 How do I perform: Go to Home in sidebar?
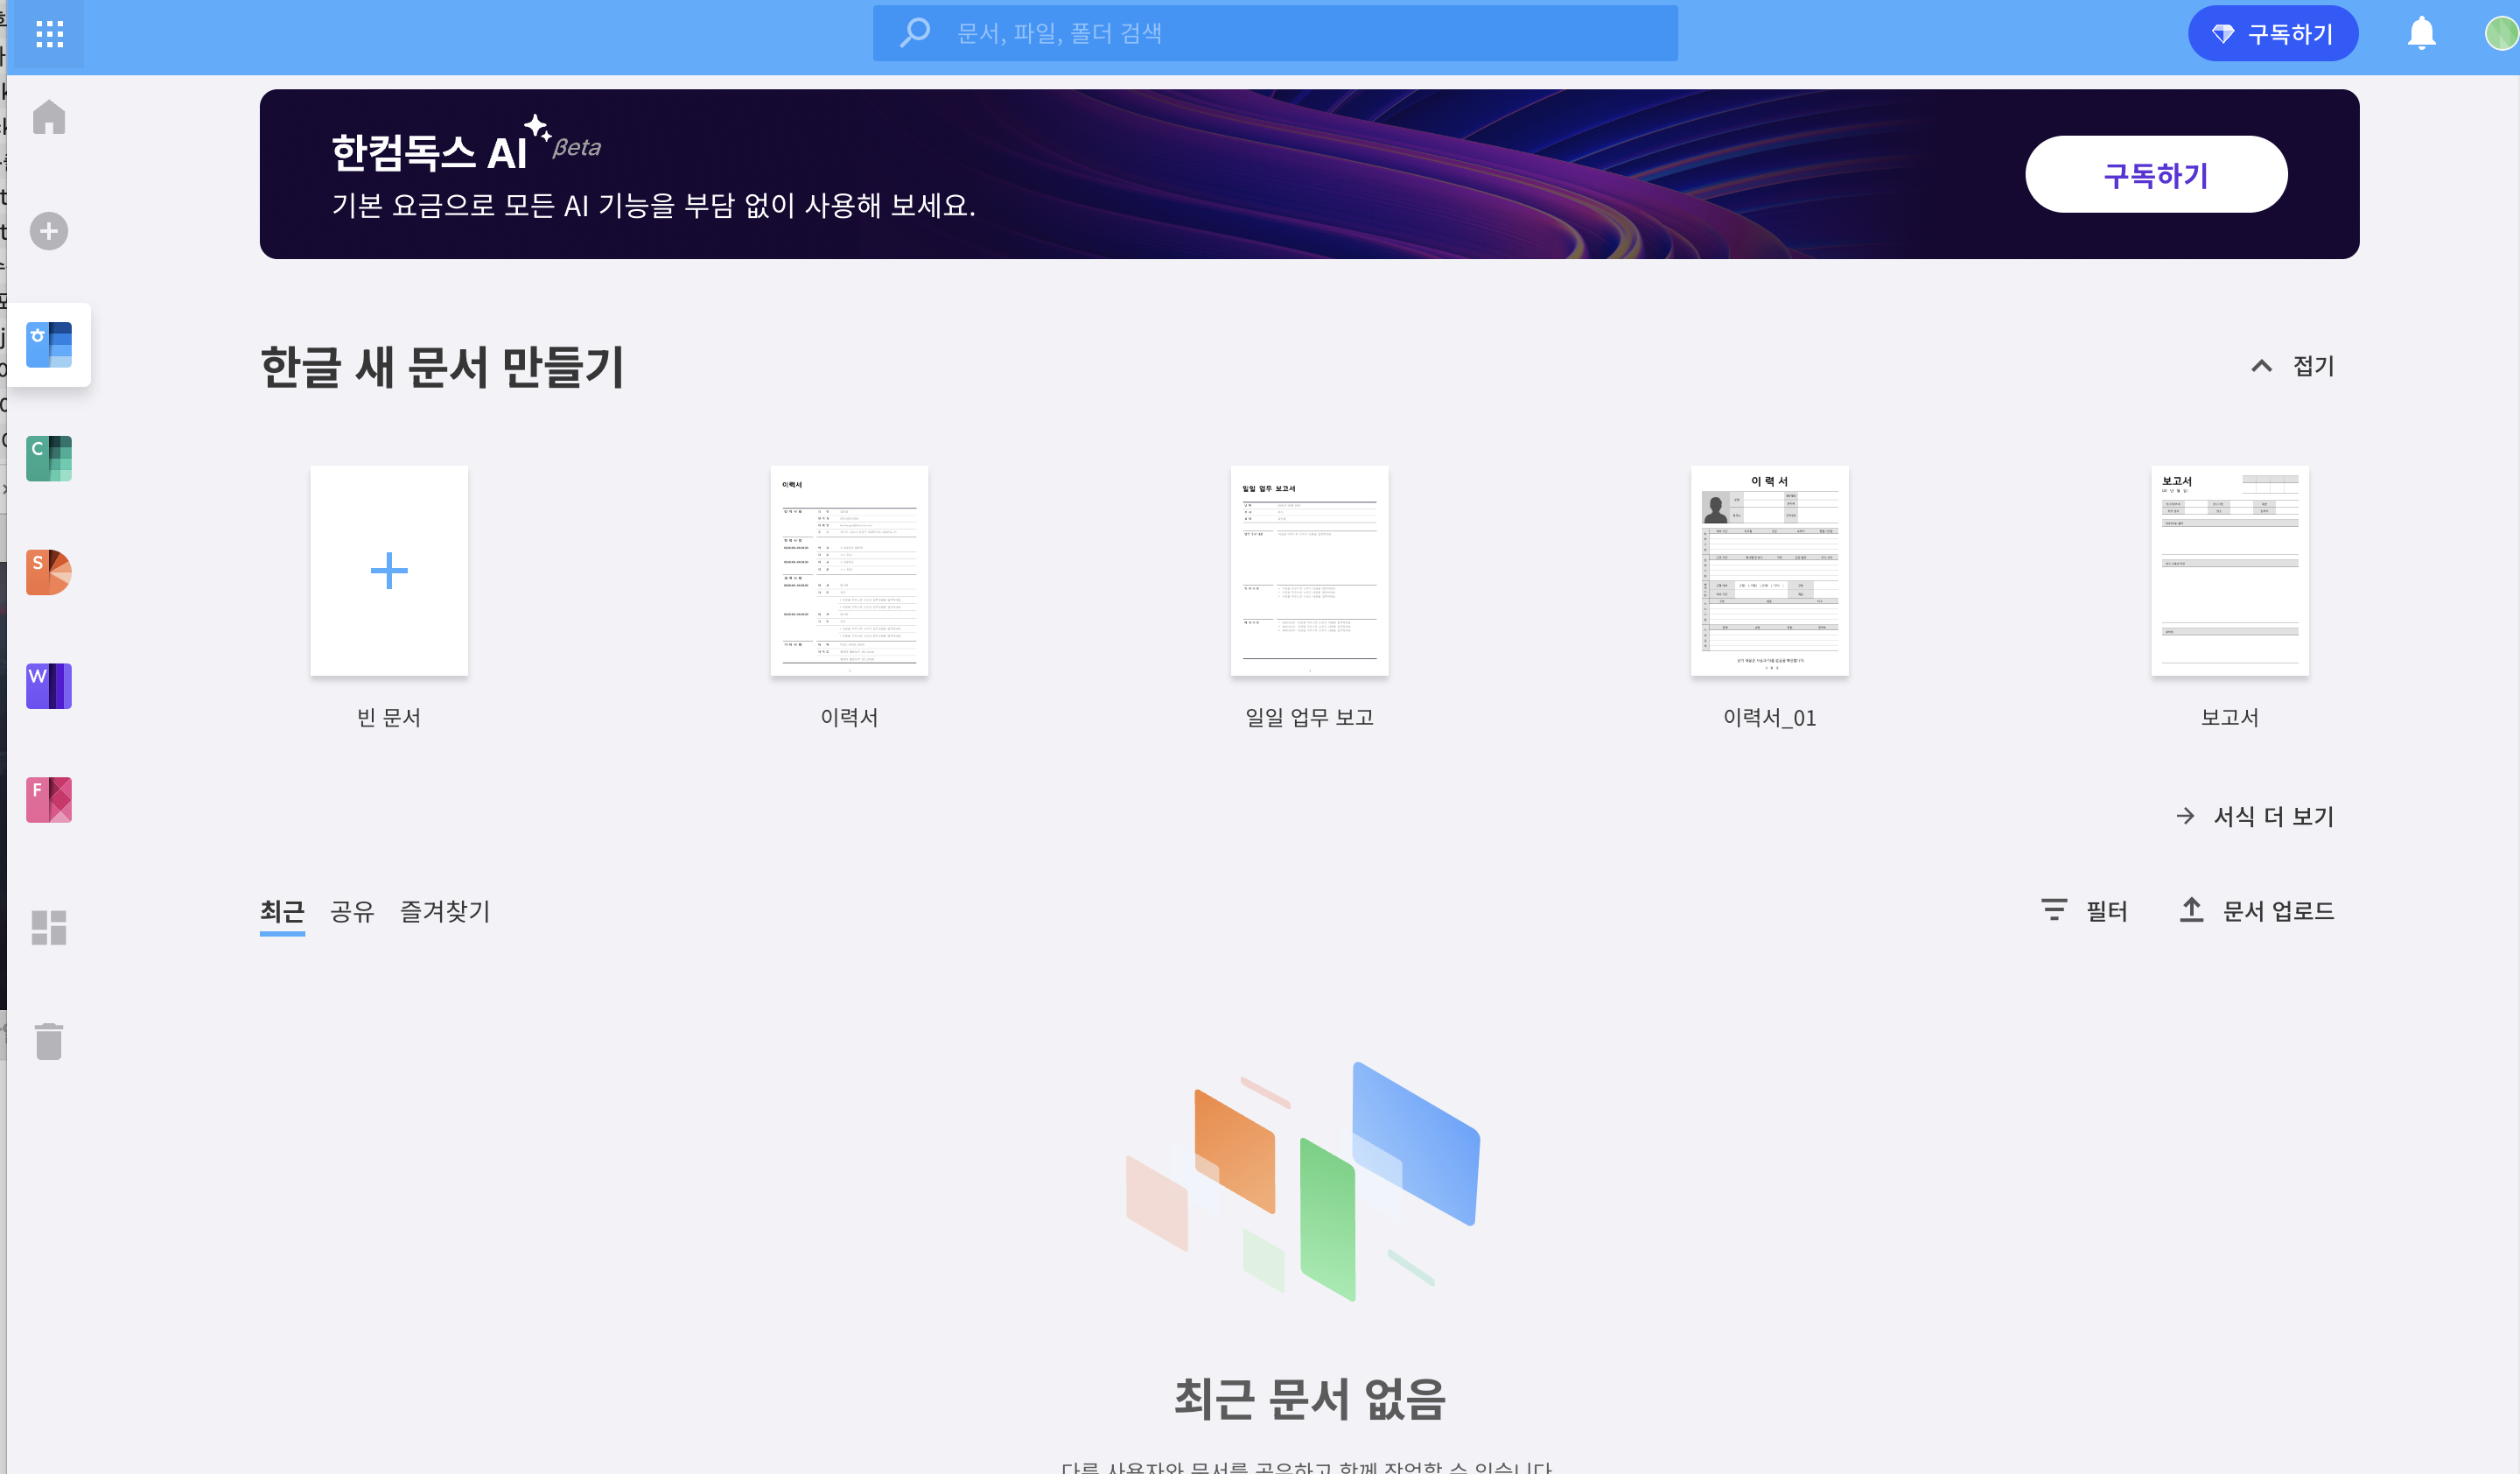click(49, 118)
